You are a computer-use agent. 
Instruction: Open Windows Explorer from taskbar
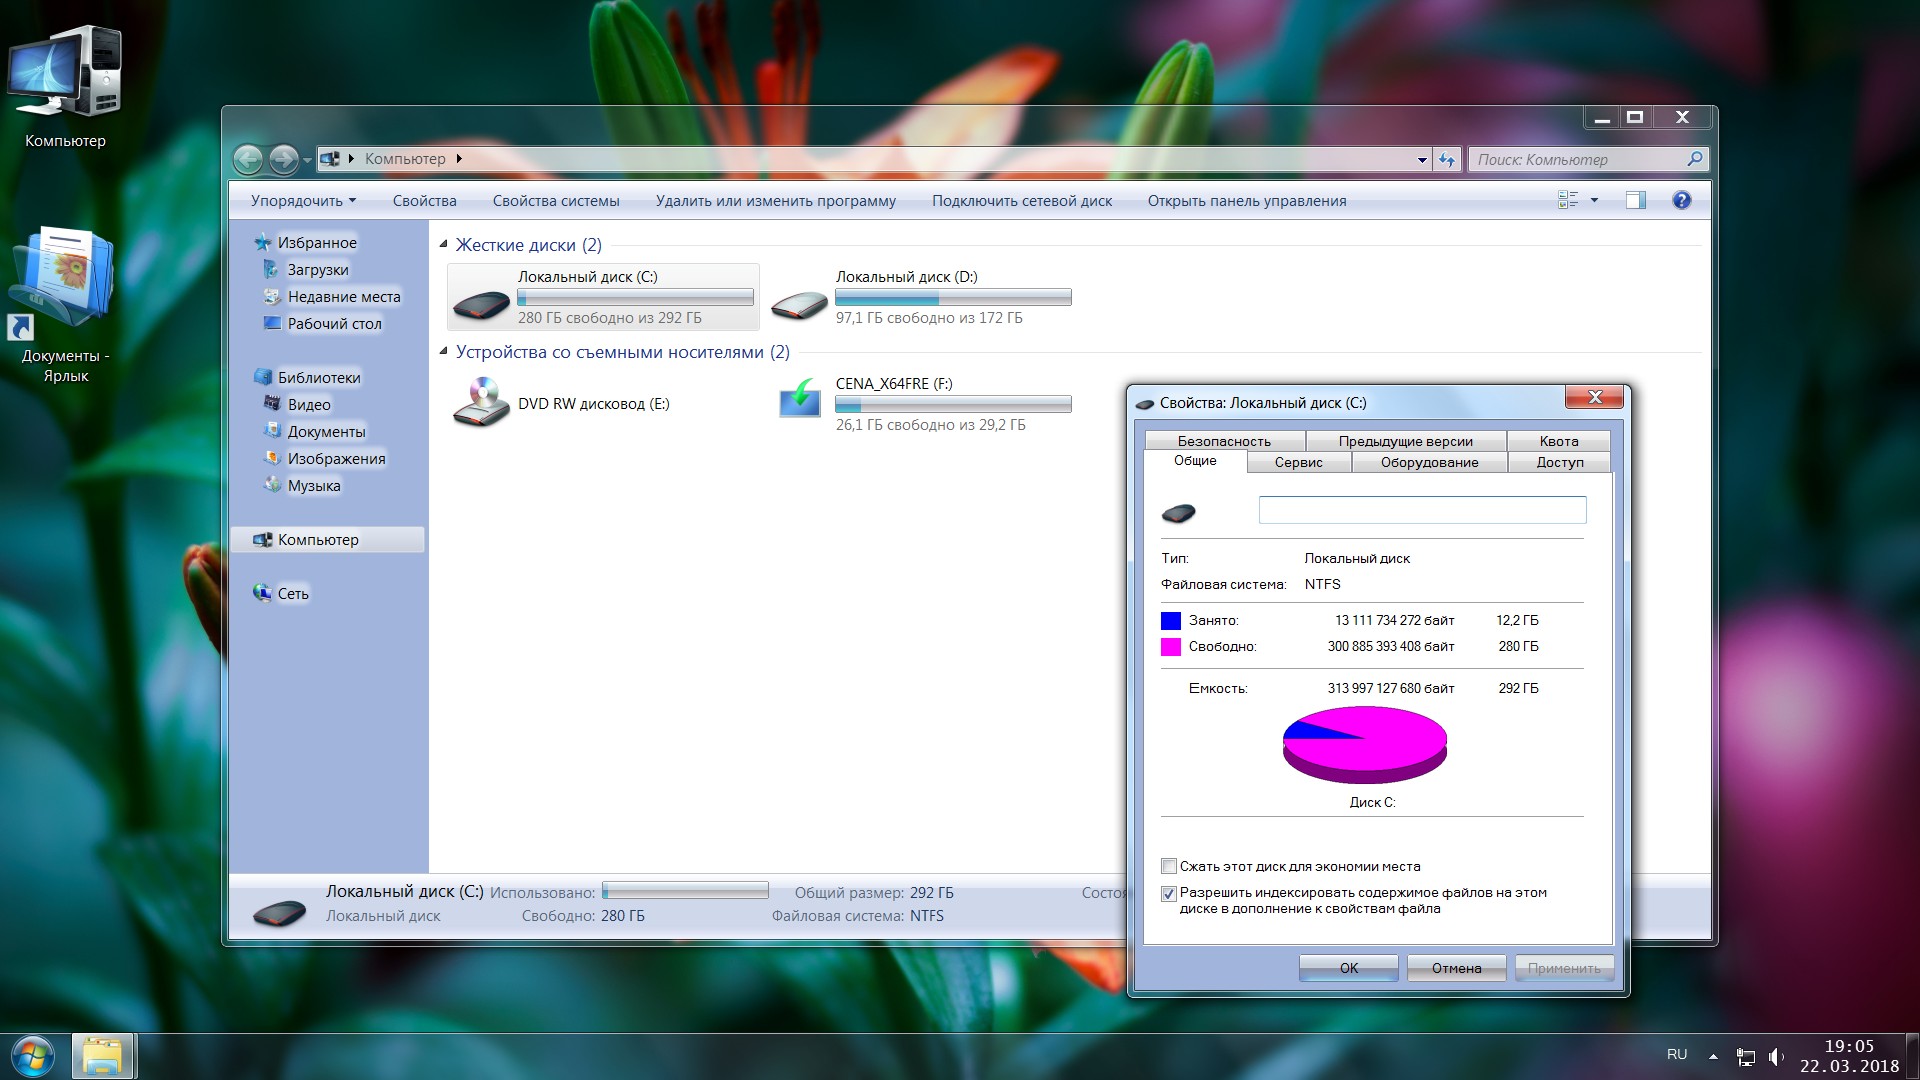coord(102,1056)
